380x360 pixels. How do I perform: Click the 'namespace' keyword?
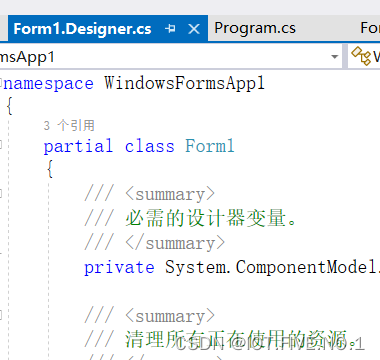click(x=49, y=83)
